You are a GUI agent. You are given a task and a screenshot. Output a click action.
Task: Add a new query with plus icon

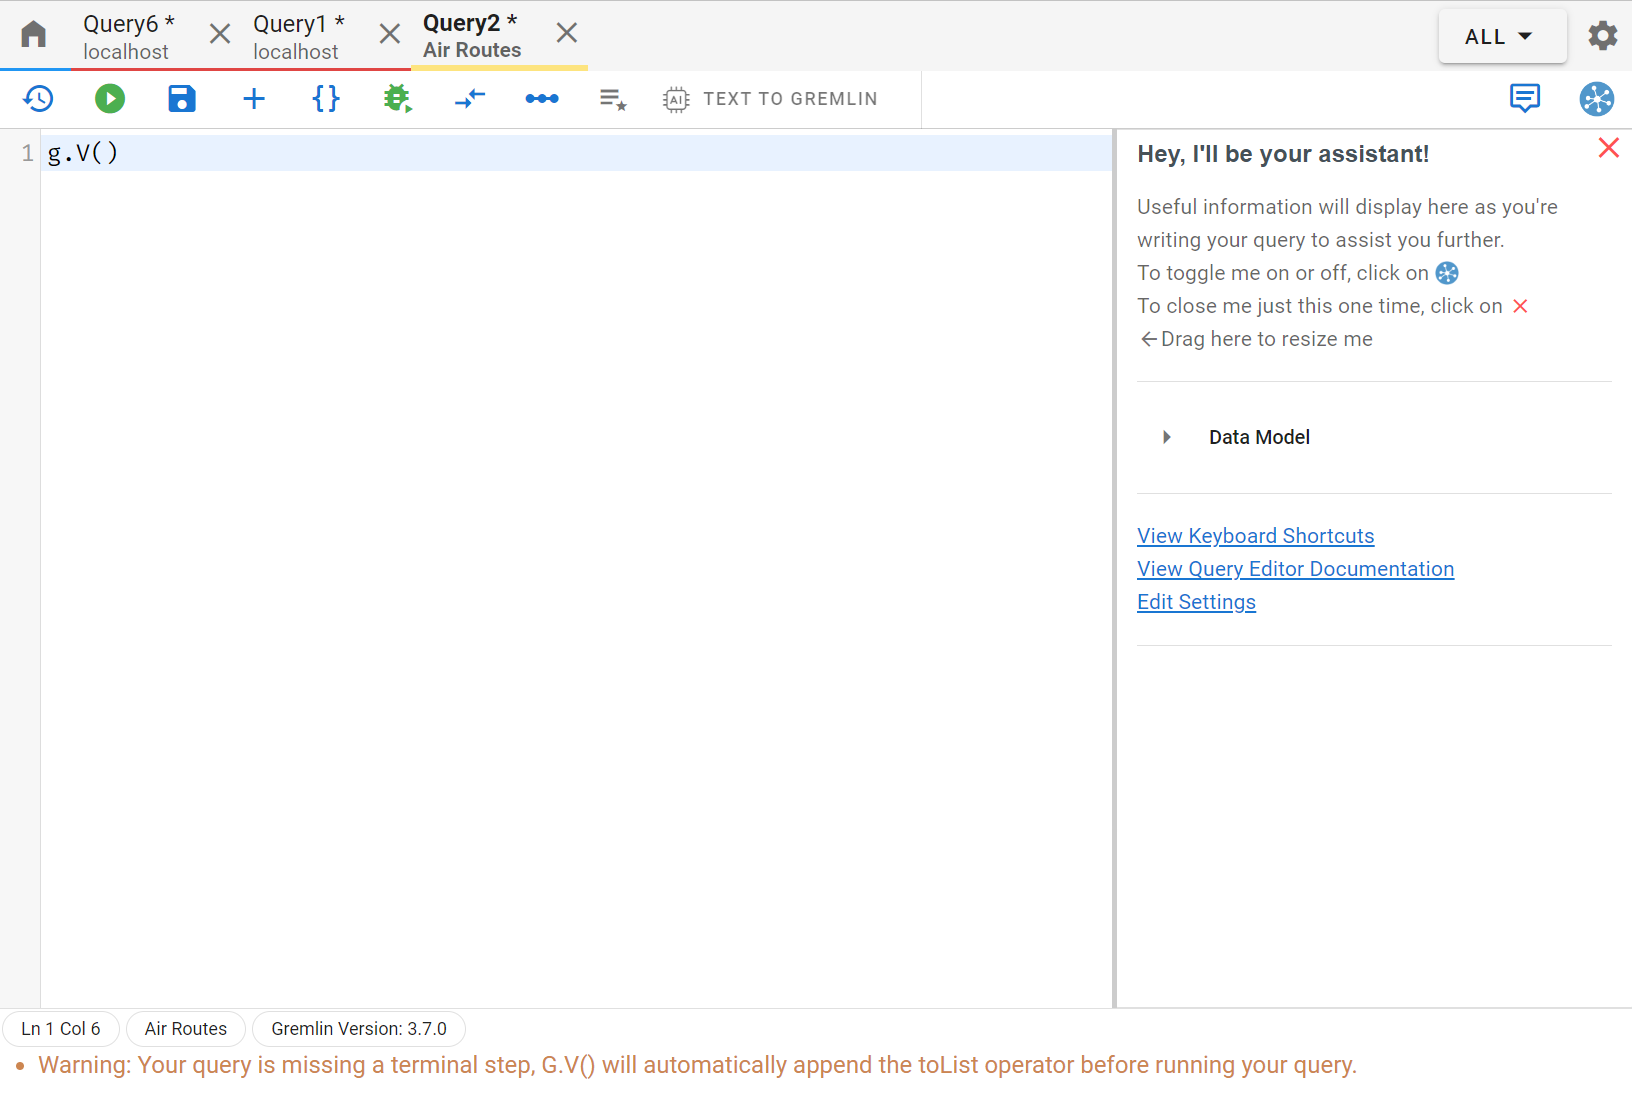tap(254, 98)
